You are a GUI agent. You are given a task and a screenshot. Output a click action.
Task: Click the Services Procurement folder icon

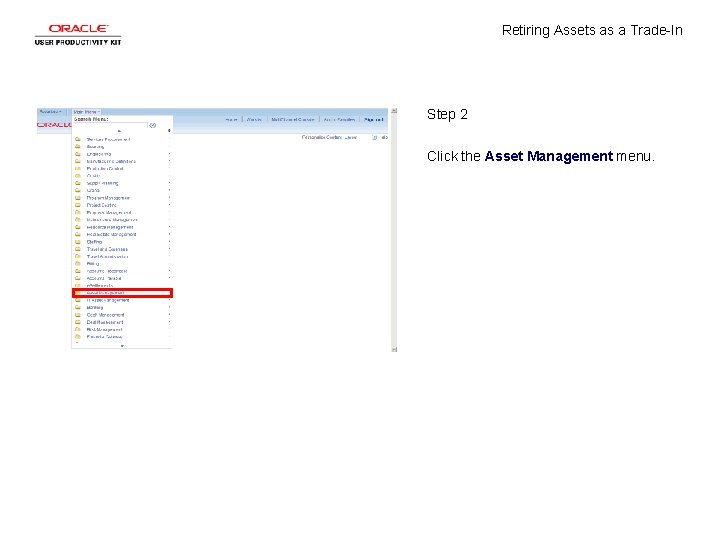coord(78,139)
